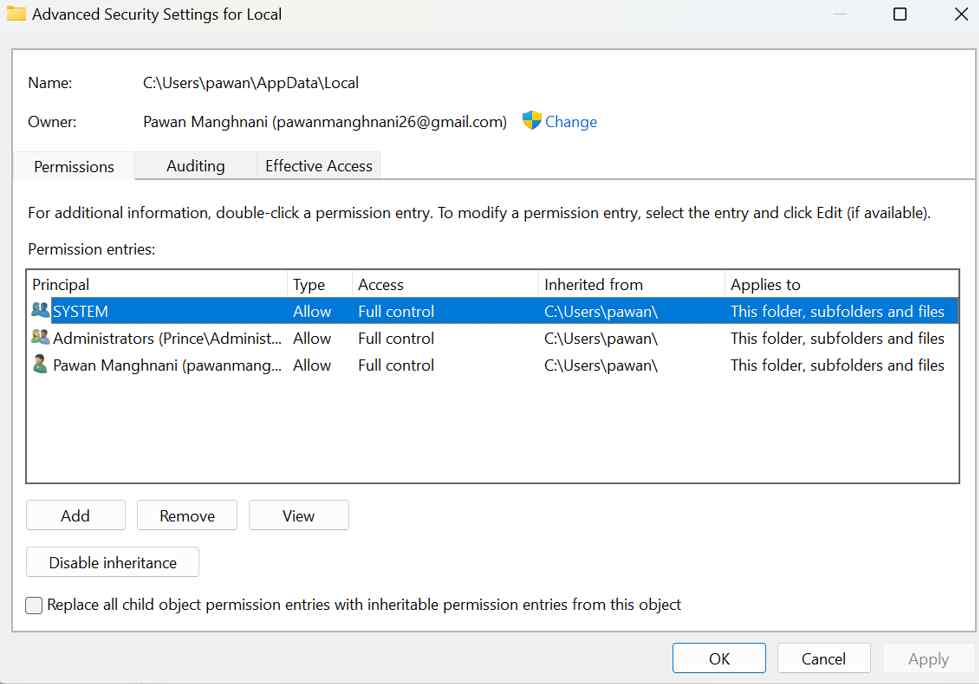Confirm with the OK button
The height and width of the screenshot is (684, 979).
[719, 659]
